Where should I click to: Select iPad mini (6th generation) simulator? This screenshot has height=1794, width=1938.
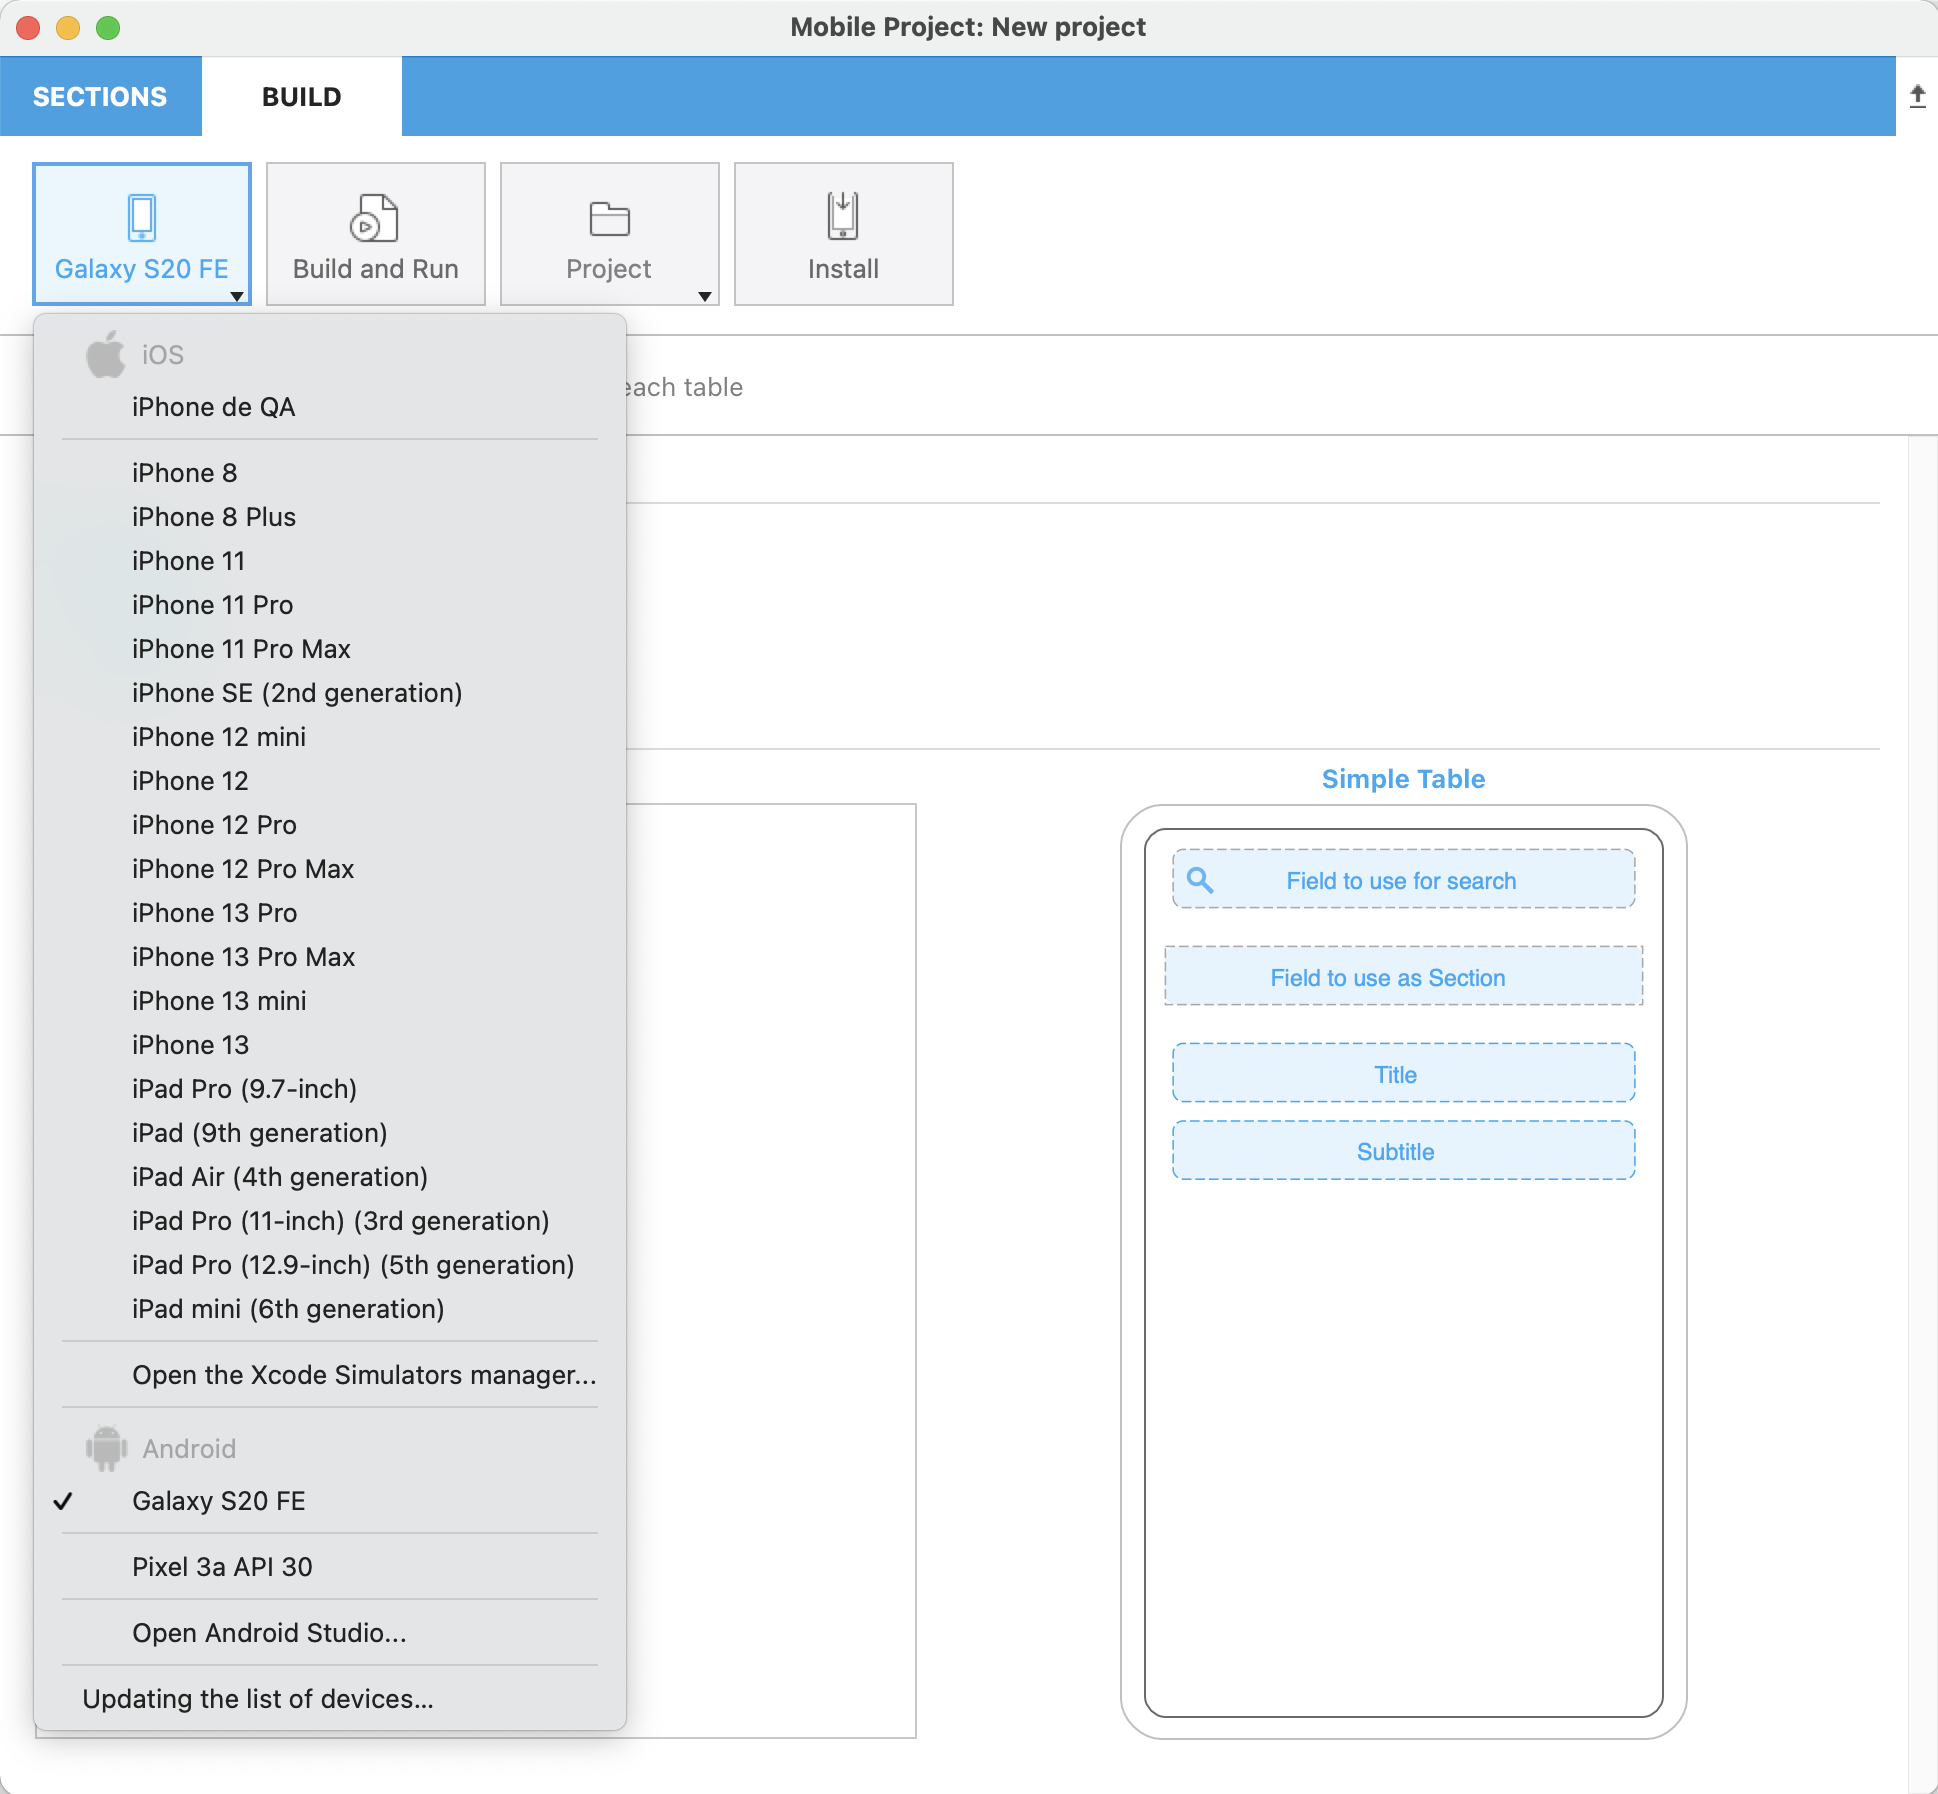point(330,1309)
